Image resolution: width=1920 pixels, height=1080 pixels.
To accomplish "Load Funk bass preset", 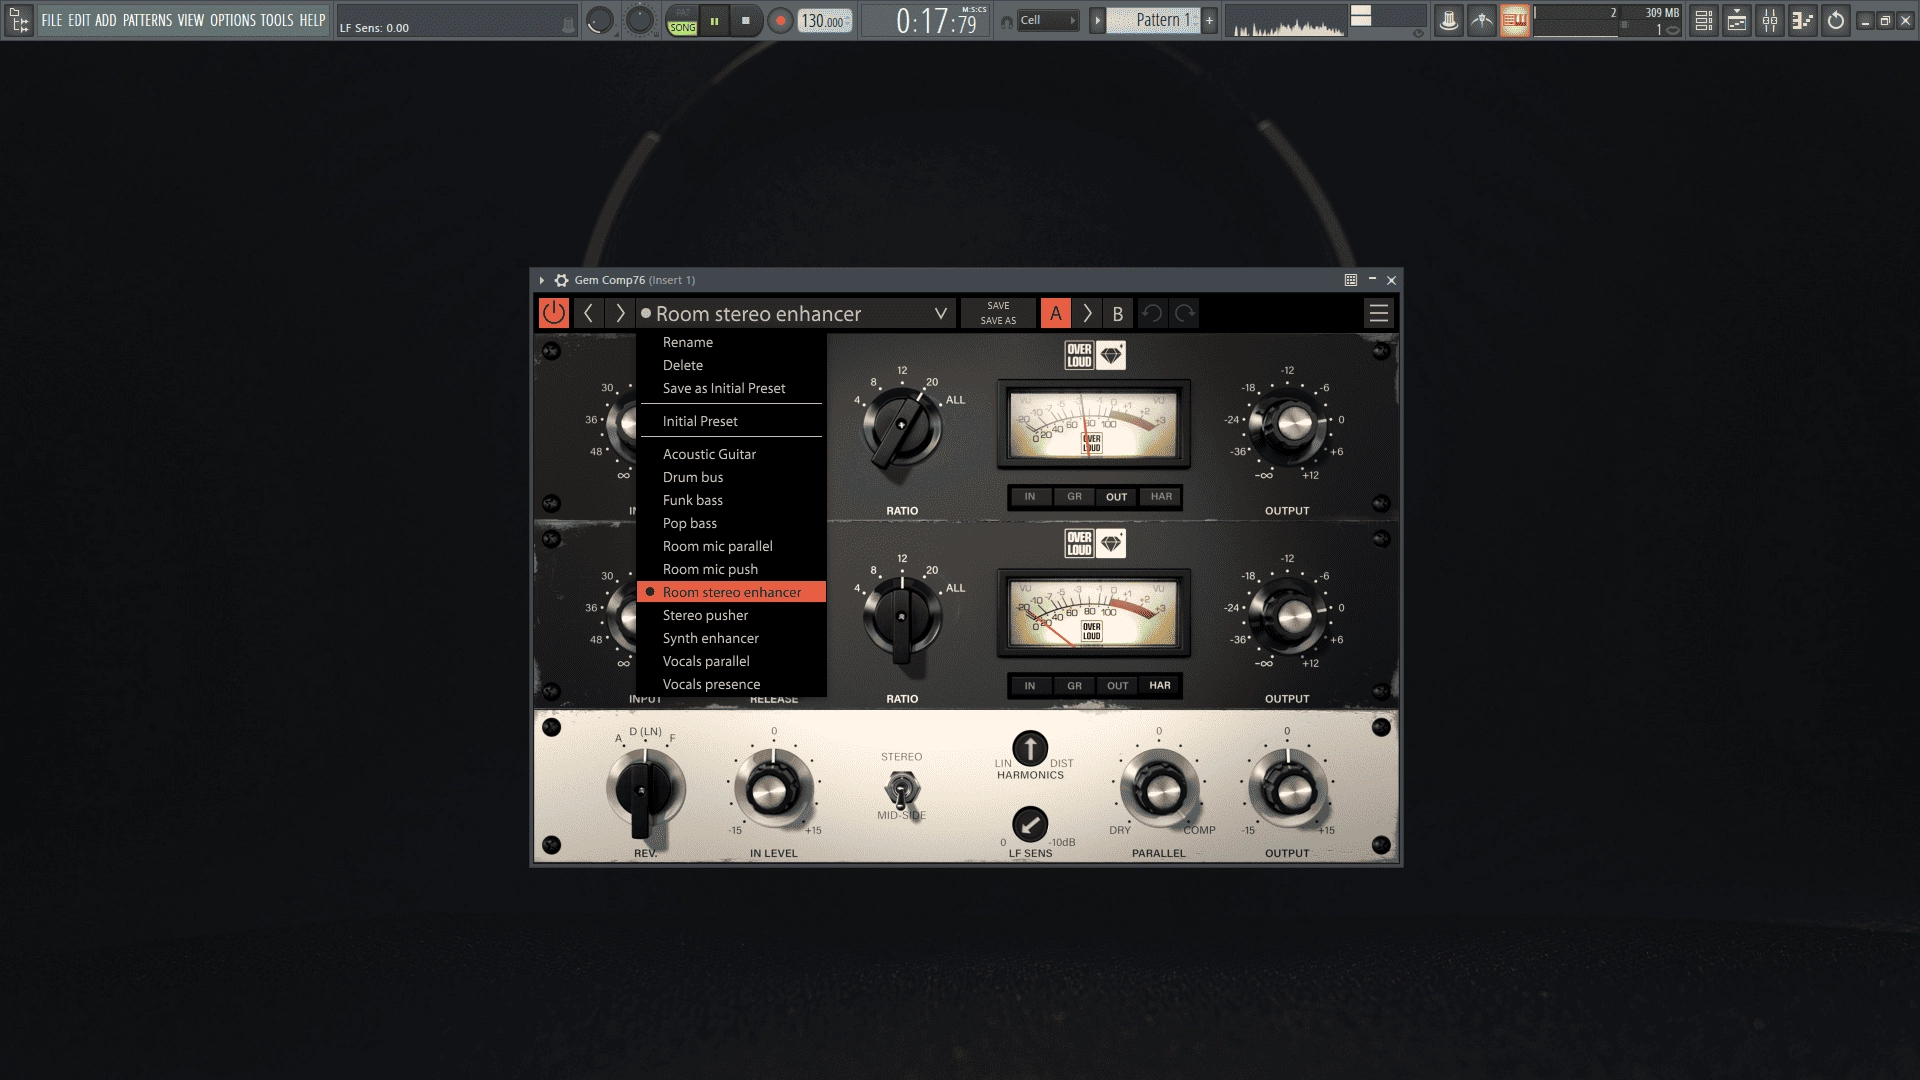I will (731, 500).
